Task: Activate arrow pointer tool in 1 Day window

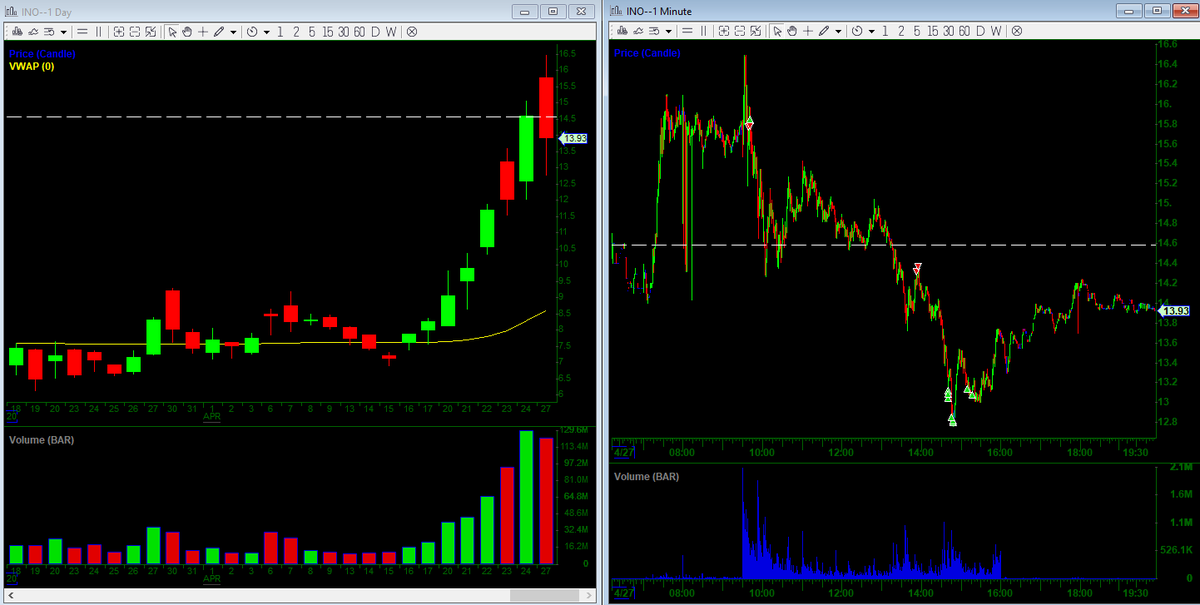Action: click(172, 31)
